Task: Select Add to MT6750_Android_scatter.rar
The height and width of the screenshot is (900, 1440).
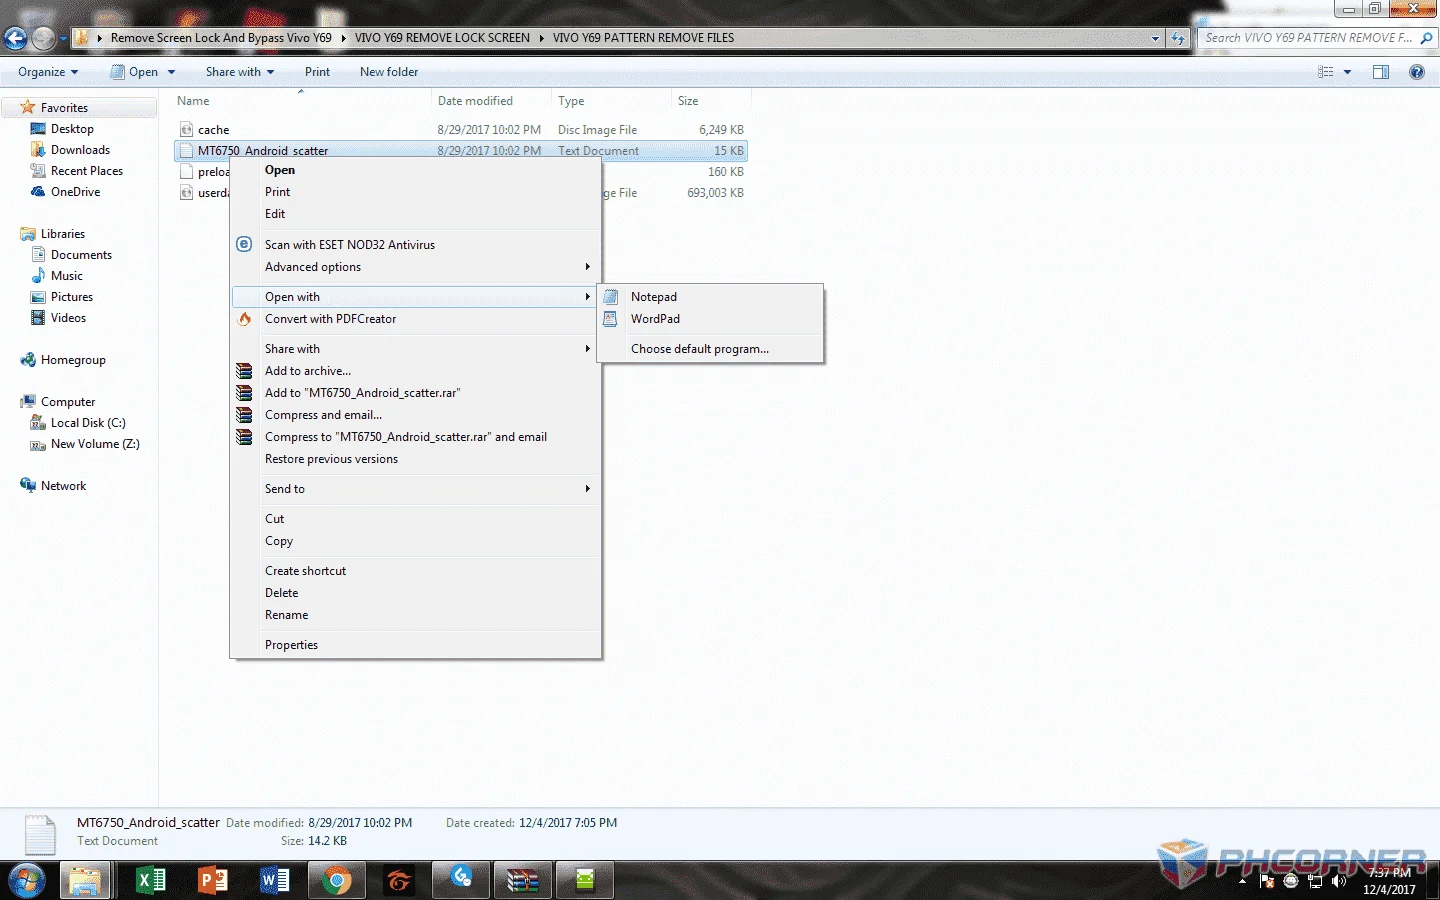Action: click(363, 393)
